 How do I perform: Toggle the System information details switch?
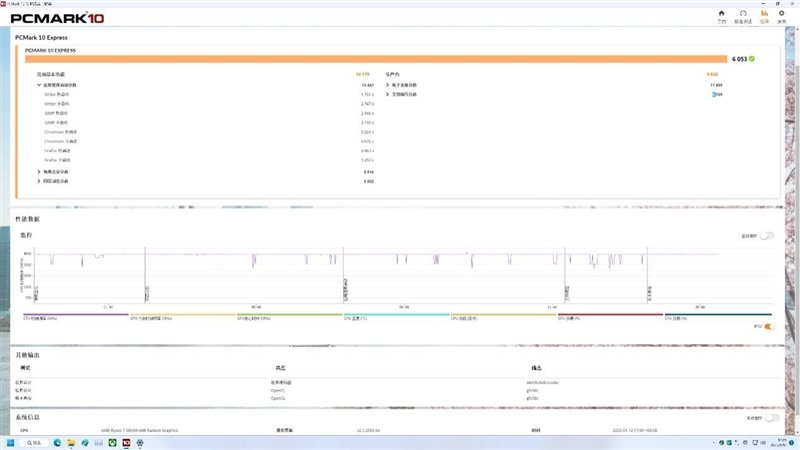click(772, 418)
